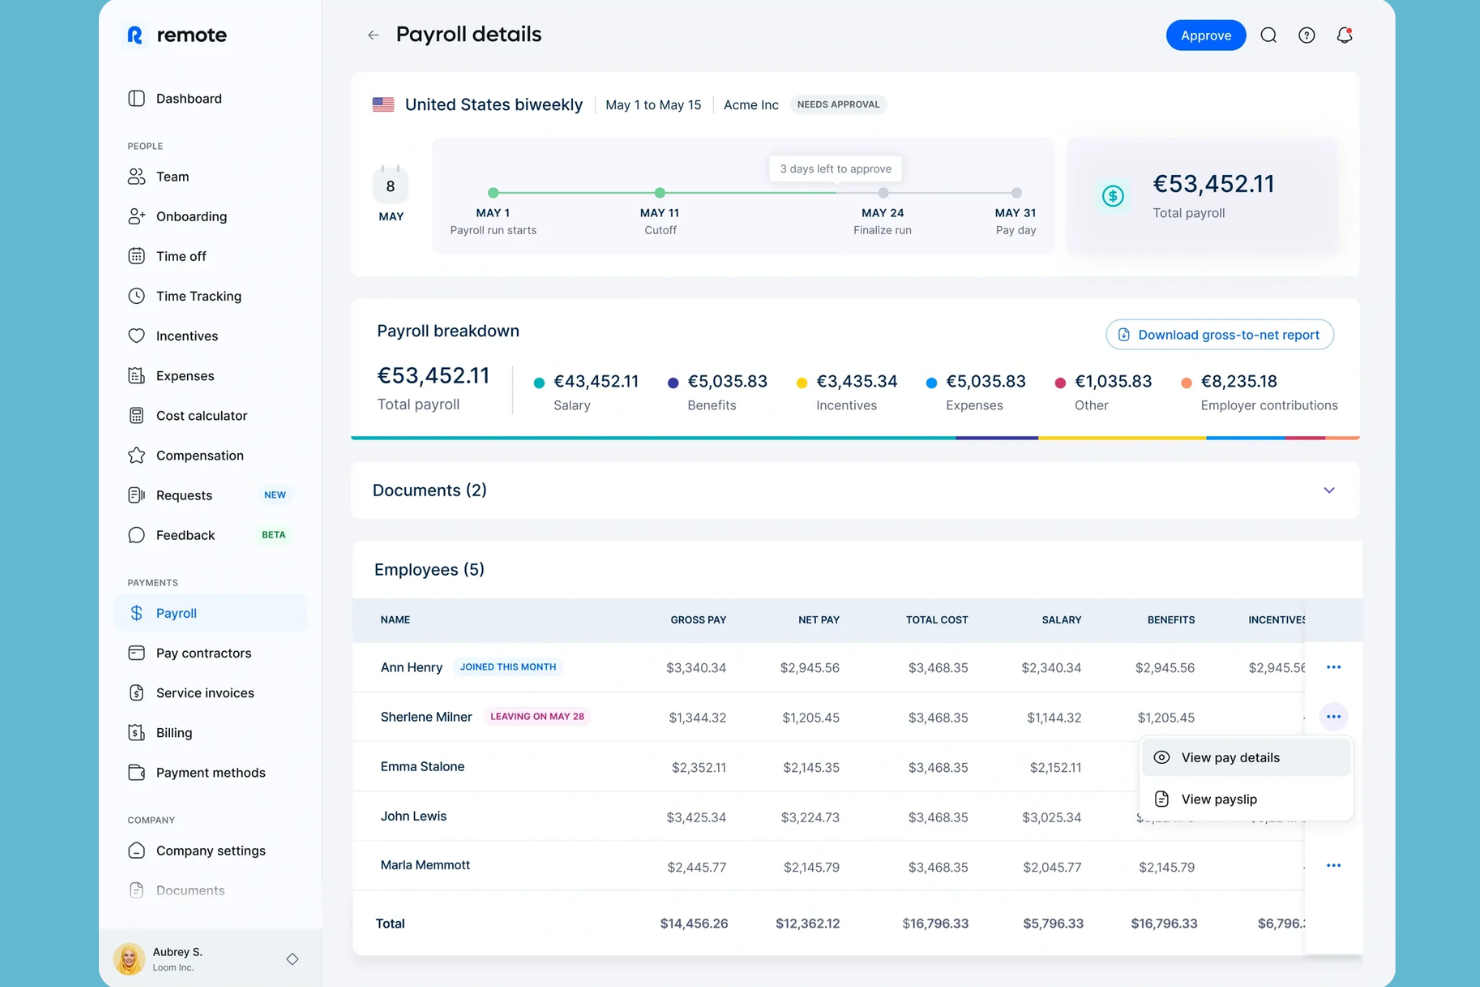The width and height of the screenshot is (1480, 987).
Task: Open the three-dot menu for Ann Henry
Action: click(x=1333, y=667)
